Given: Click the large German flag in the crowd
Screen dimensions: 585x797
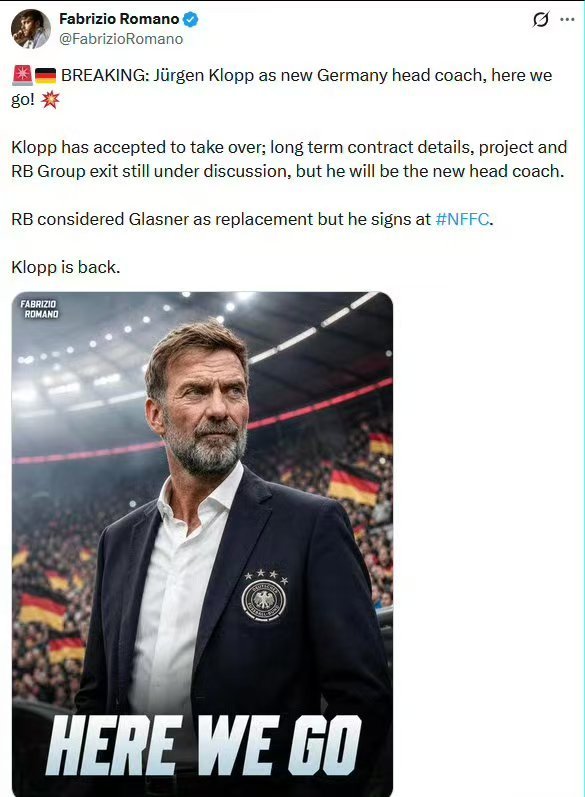Looking at the screenshot, I should 353,484.
